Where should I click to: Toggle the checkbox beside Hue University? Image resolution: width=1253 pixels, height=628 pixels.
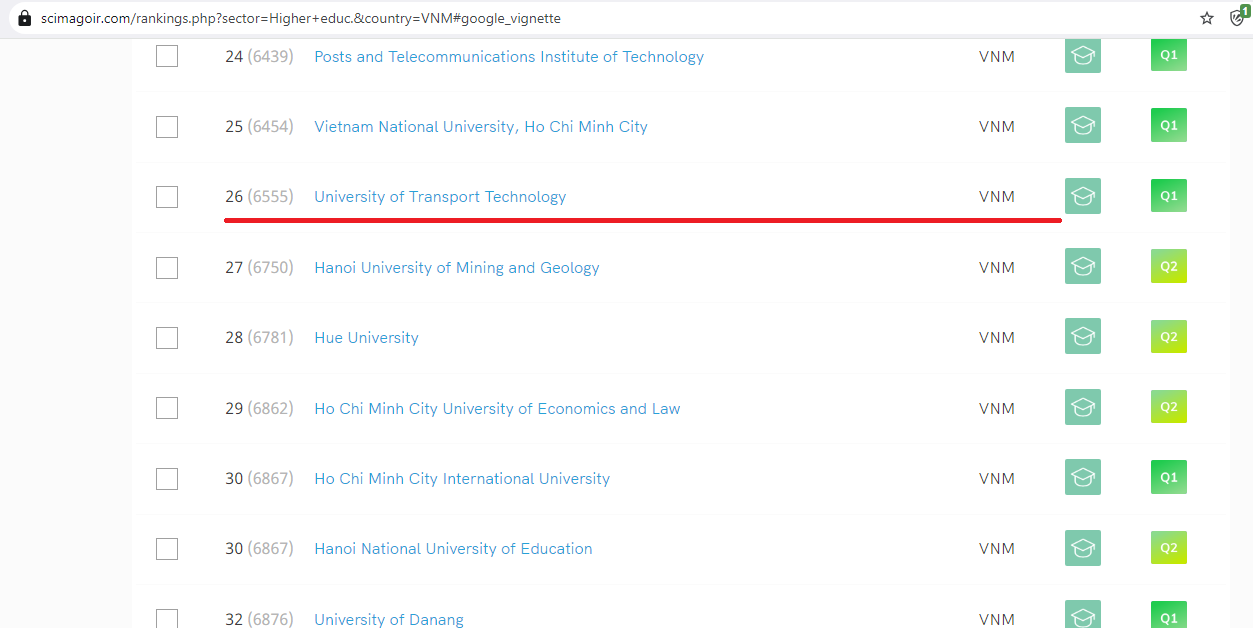pyautogui.click(x=167, y=338)
